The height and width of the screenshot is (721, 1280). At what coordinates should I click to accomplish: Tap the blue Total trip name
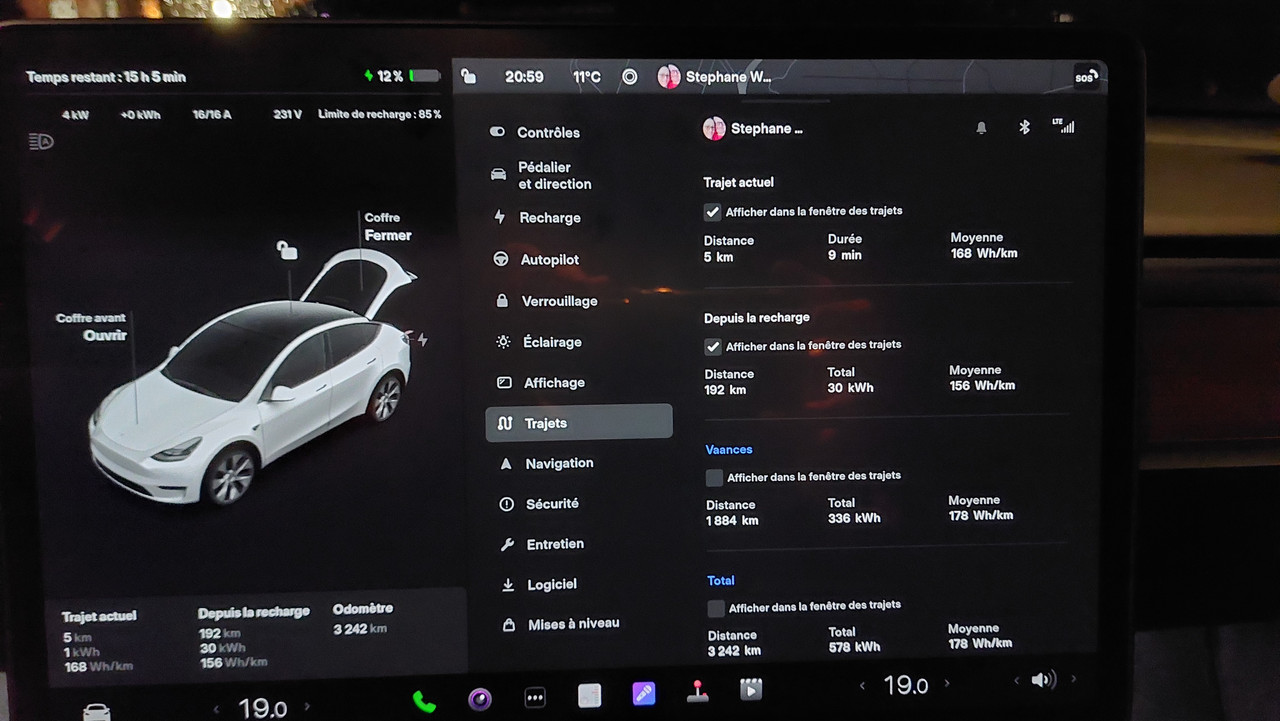click(x=721, y=580)
